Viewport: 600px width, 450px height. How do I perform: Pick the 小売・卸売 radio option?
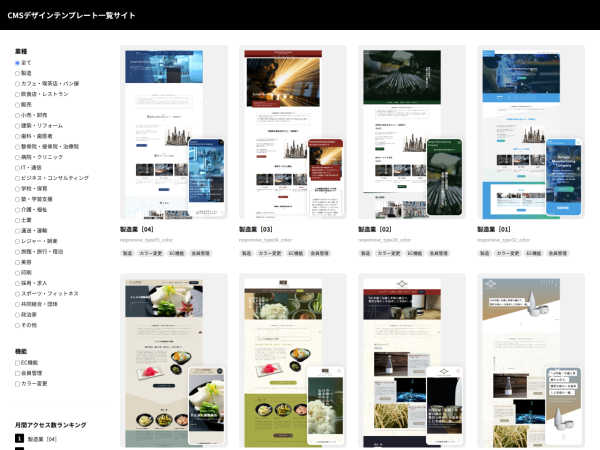[x=17, y=115]
